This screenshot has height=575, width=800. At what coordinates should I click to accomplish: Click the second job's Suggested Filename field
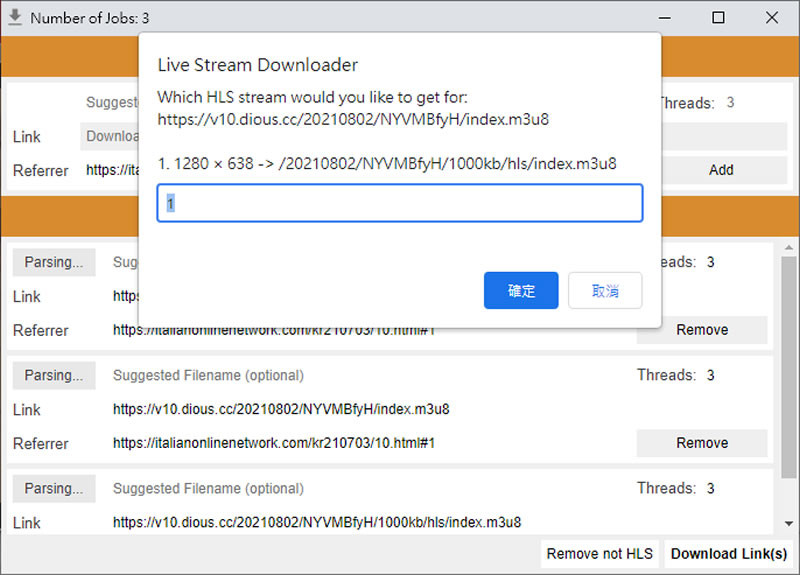(x=360, y=375)
